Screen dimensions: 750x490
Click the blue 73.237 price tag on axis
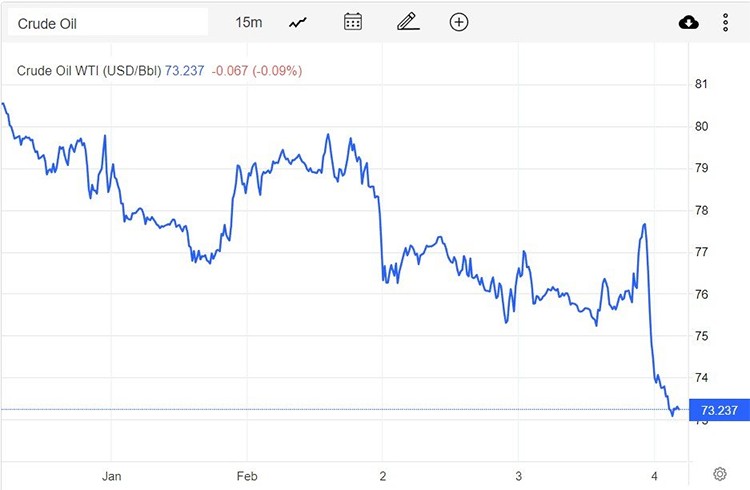click(x=719, y=409)
